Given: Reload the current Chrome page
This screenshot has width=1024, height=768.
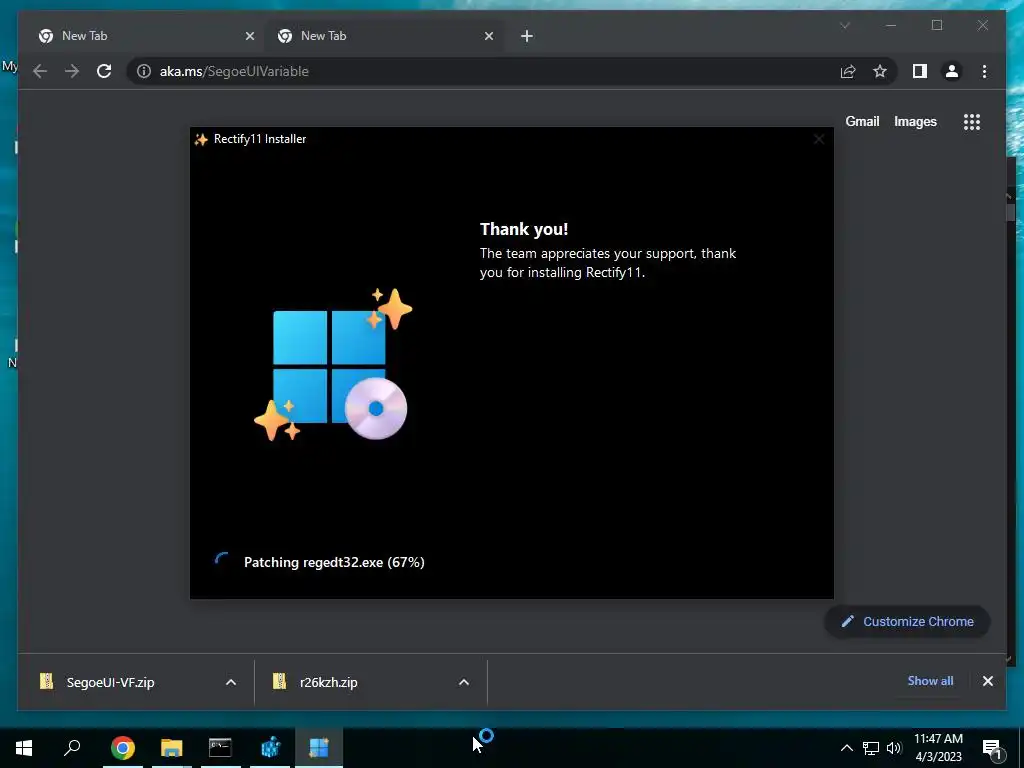Looking at the screenshot, I should tap(104, 71).
